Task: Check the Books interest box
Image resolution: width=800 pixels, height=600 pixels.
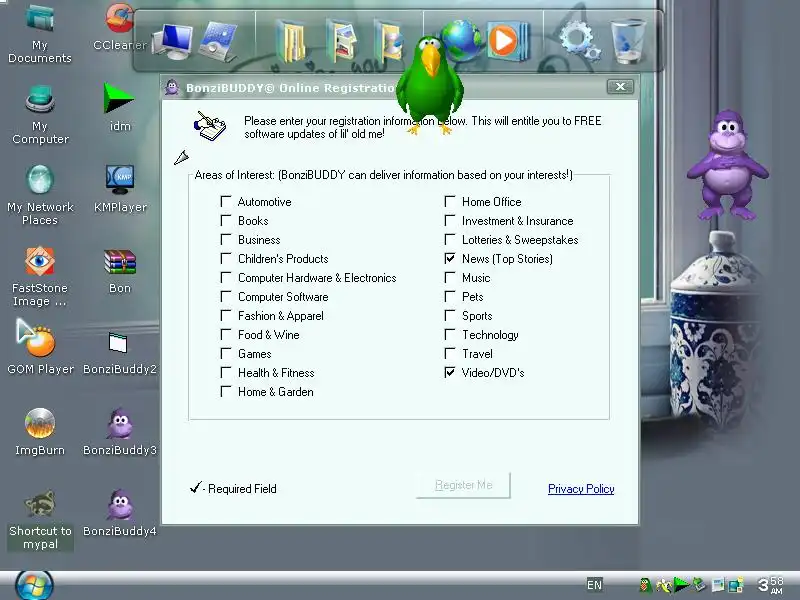Action: (226, 220)
